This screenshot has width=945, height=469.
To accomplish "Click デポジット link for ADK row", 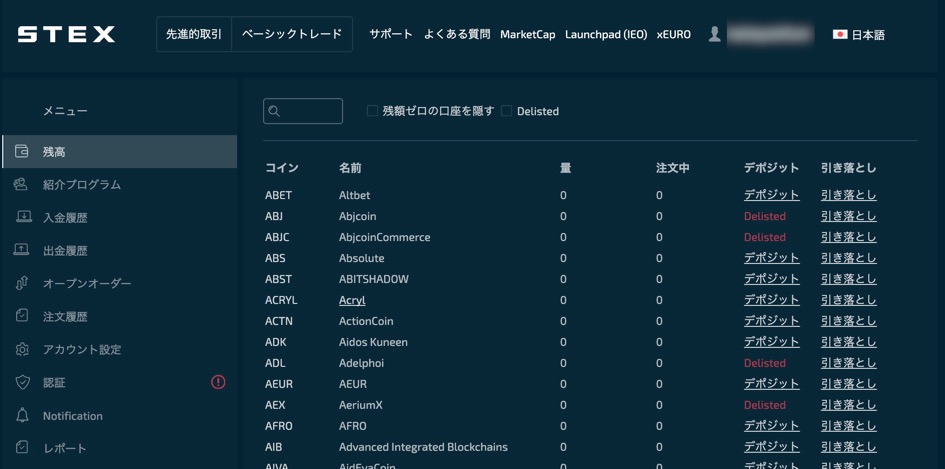I will (771, 342).
